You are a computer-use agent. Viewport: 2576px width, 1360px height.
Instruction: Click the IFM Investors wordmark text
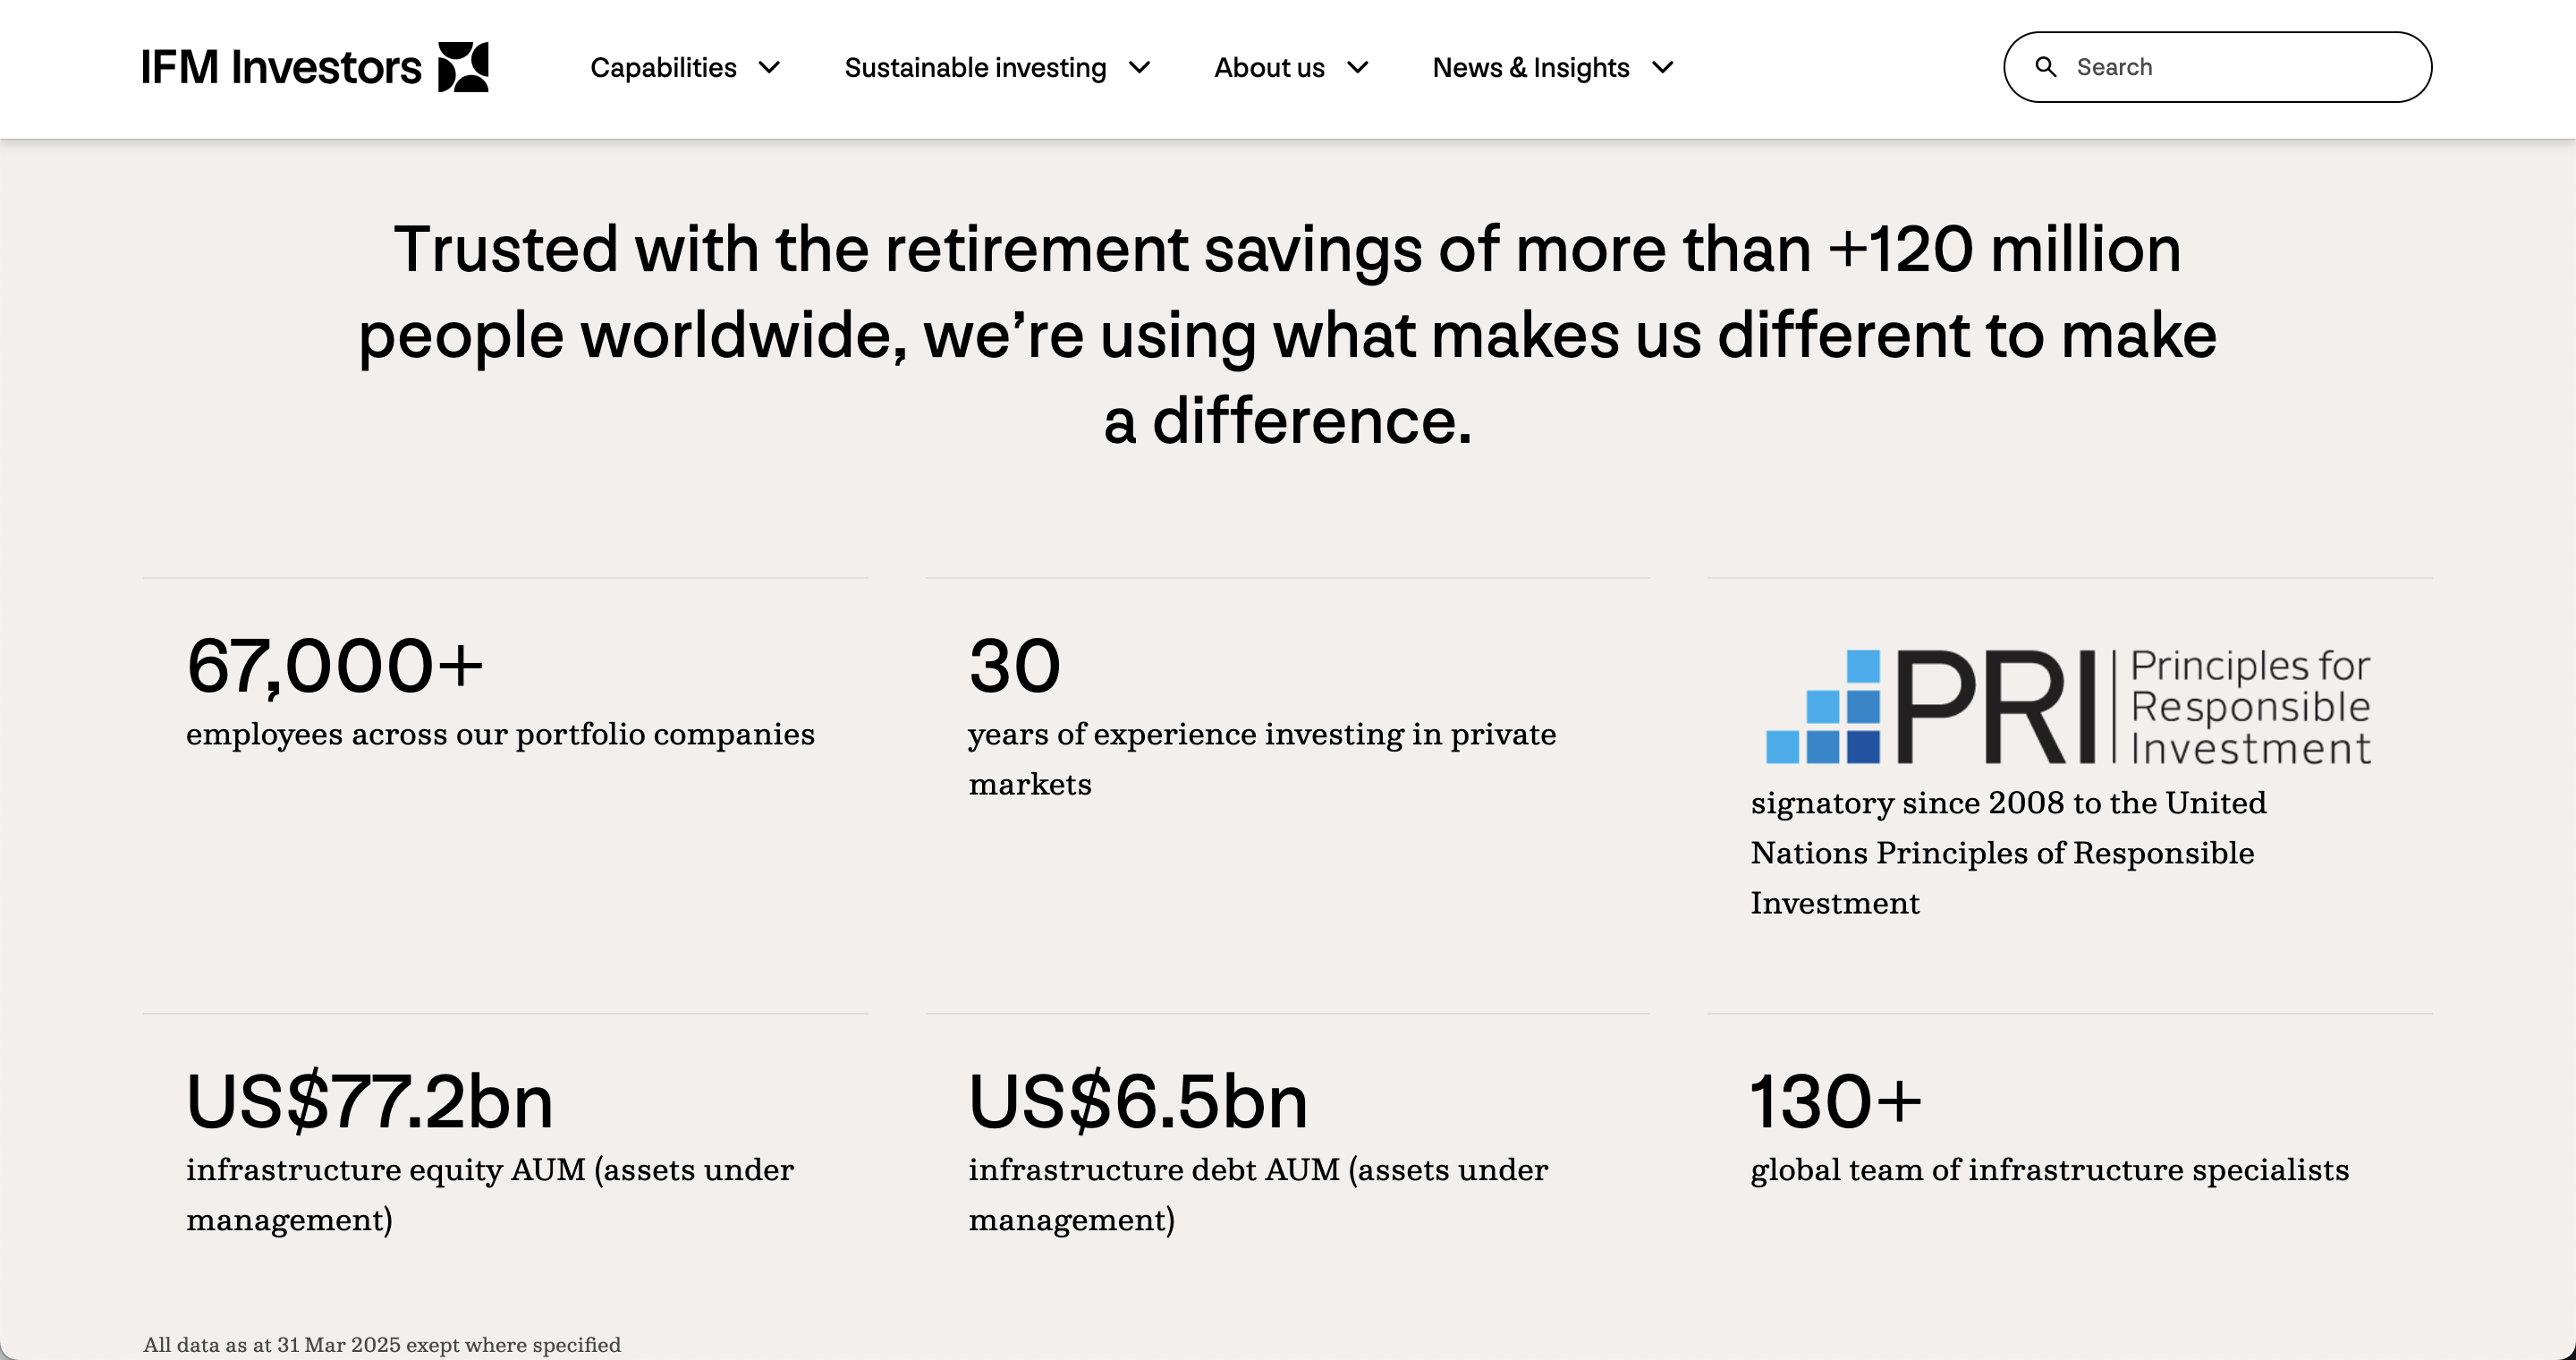[281, 67]
